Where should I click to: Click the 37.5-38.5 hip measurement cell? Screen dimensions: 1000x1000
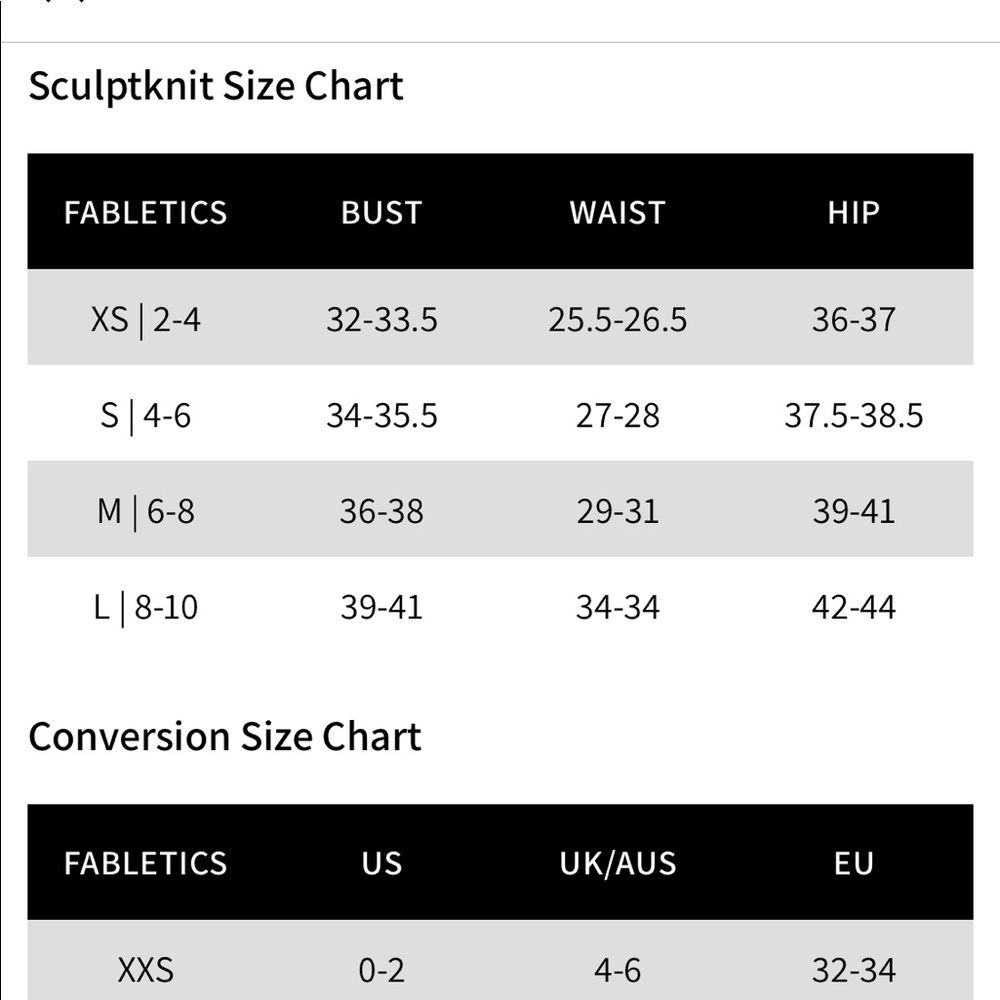click(853, 415)
